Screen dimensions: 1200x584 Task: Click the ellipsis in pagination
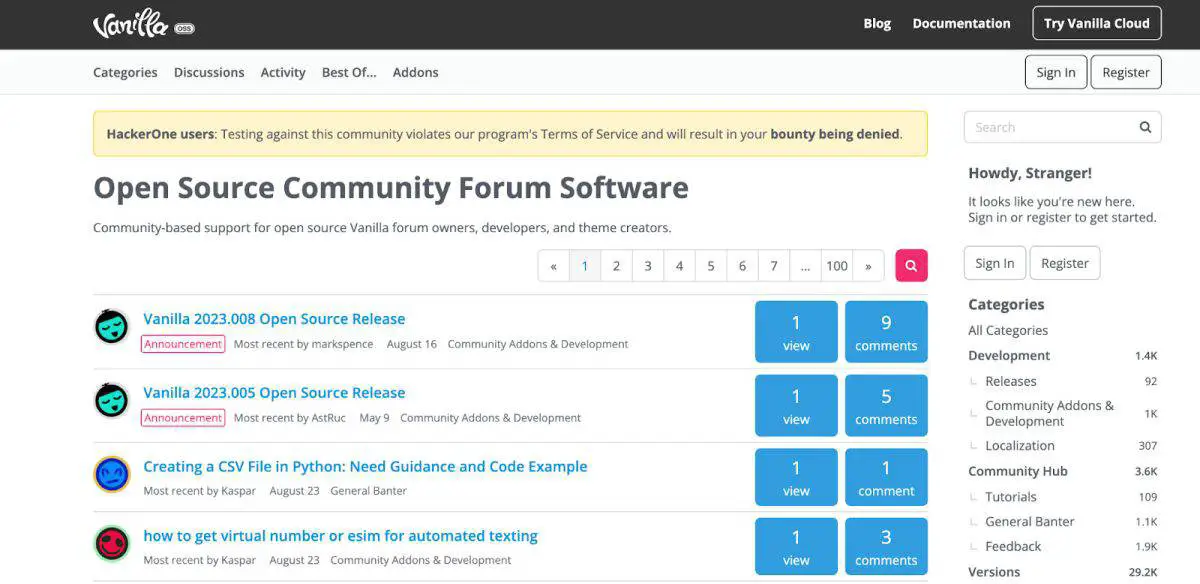(x=805, y=266)
